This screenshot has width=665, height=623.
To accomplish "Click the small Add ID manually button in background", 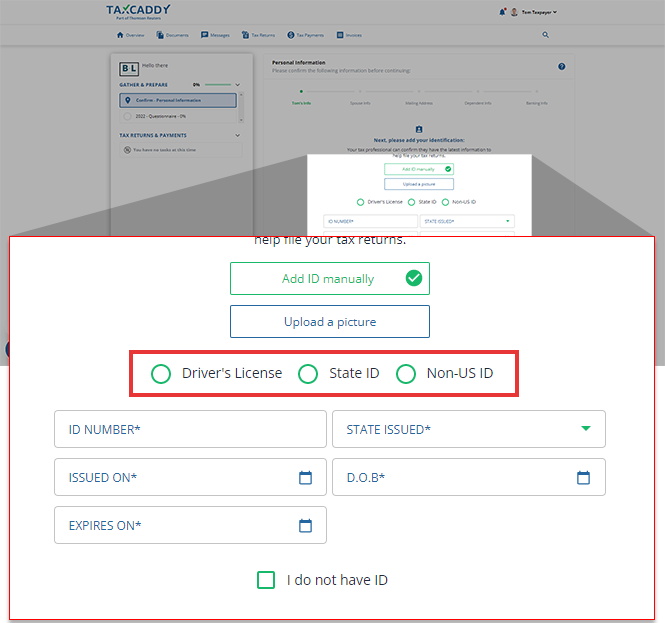I will 419,169.
